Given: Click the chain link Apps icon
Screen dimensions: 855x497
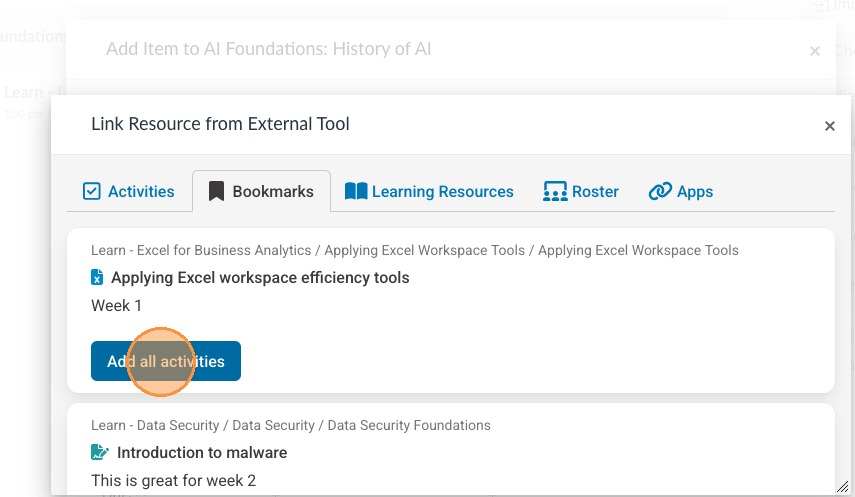Looking at the screenshot, I should tap(659, 191).
